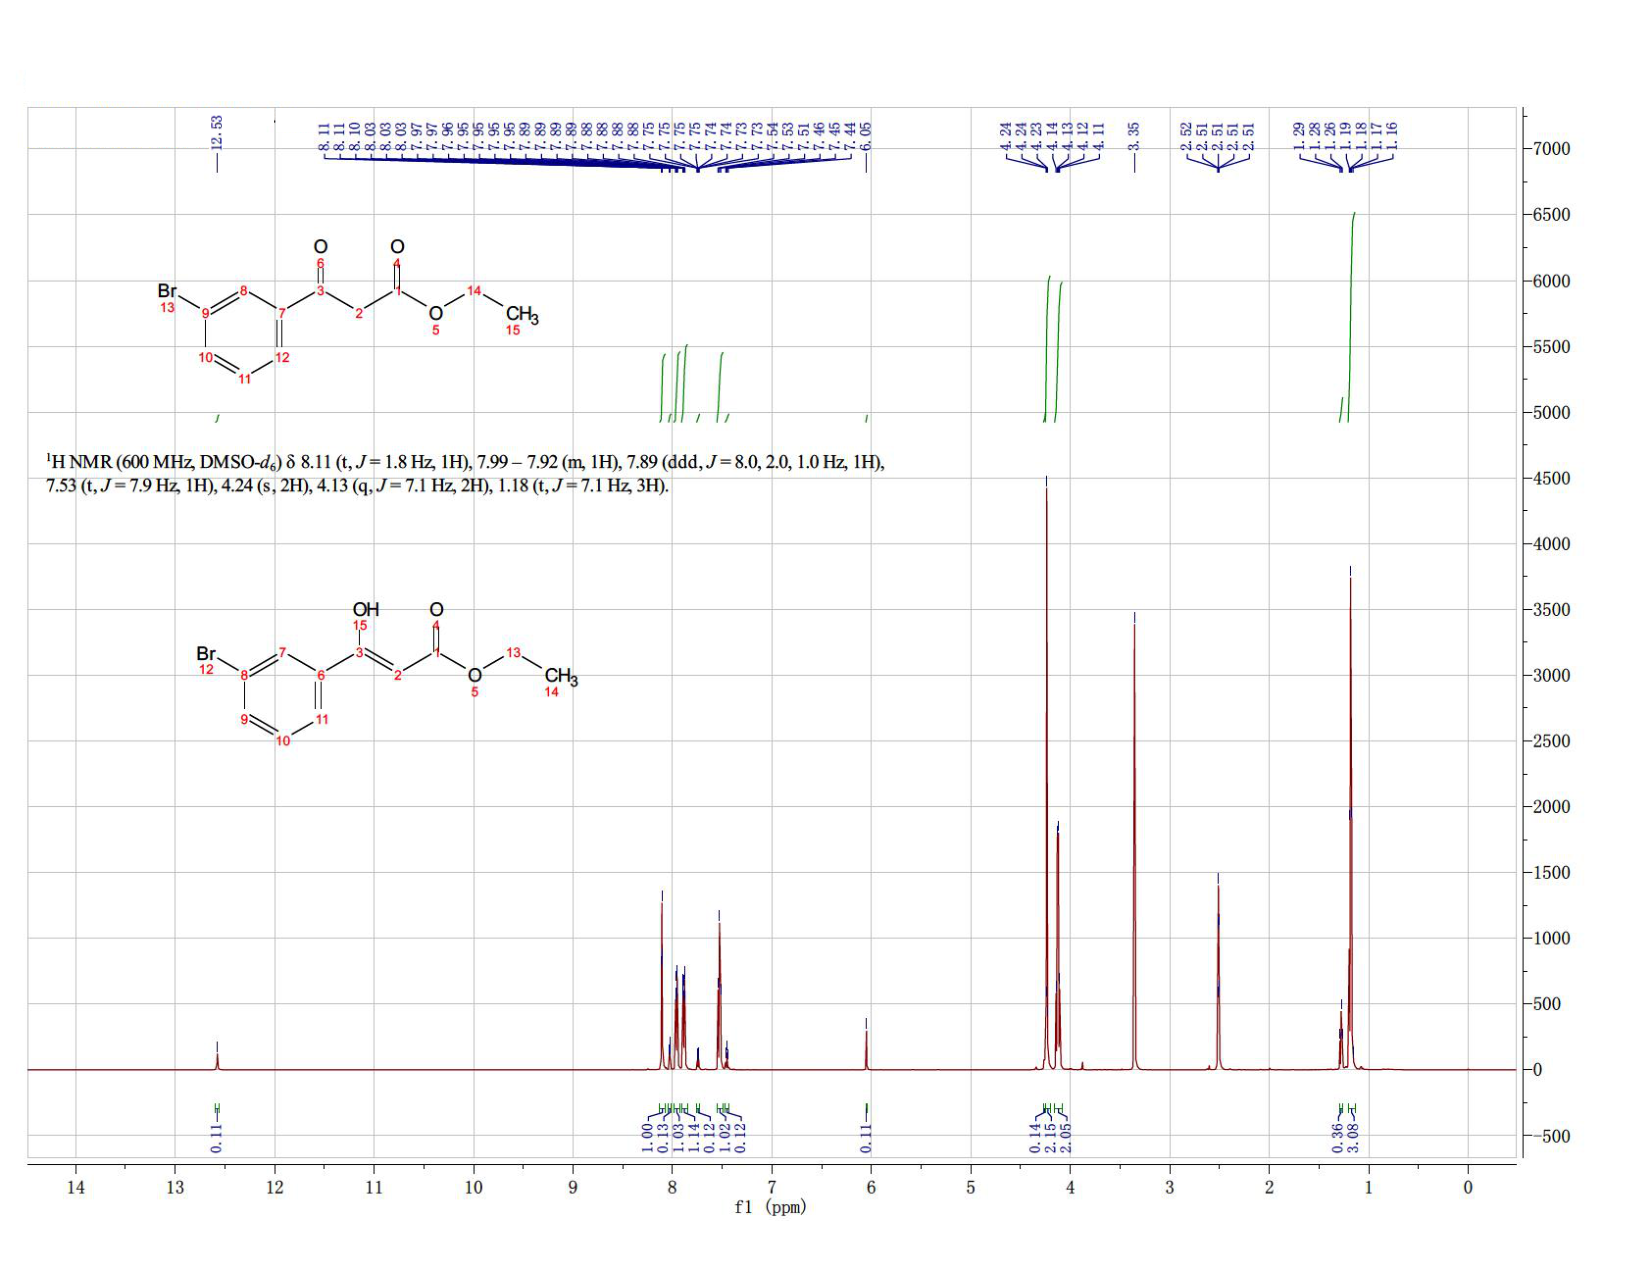
Task: Click the 3.35 peak label at top
Action: click(1134, 136)
